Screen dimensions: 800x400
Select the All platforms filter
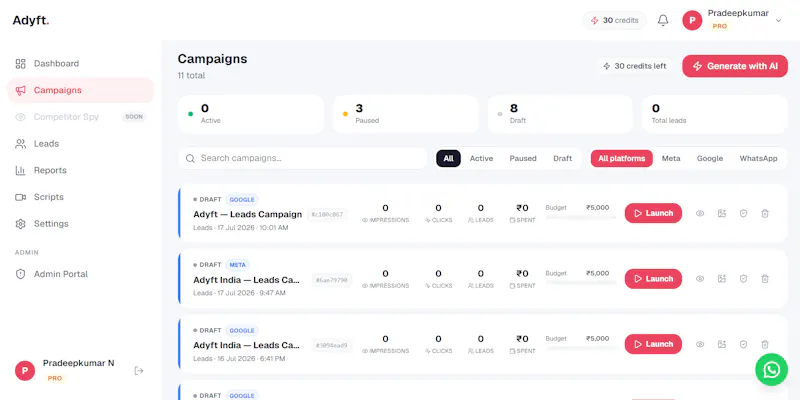(621, 159)
